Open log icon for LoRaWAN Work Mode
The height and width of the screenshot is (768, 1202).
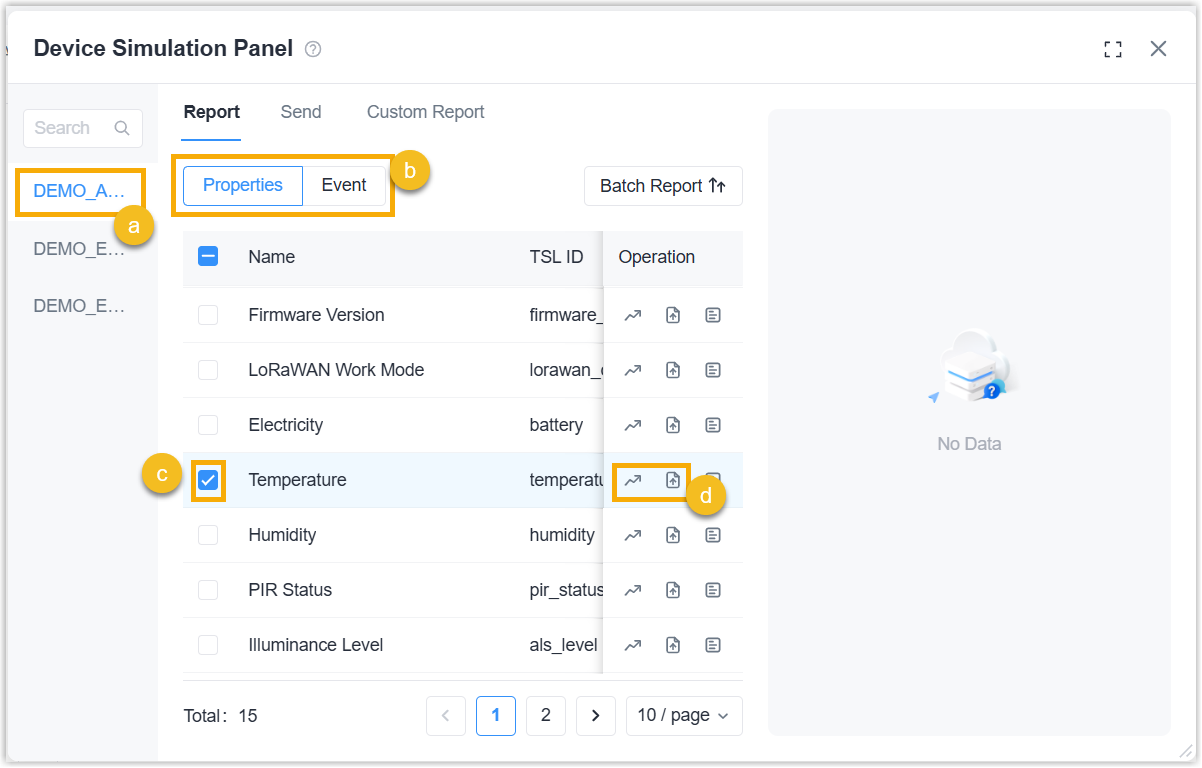tap(712, 370)
